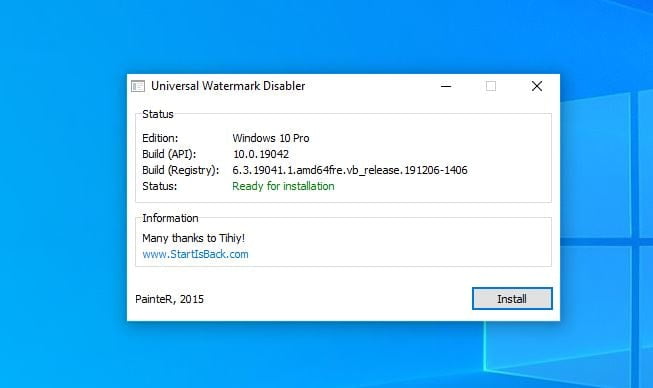This screenshot has width=653, height=388.
Task: Minimize the Universal Watermark Disabler window
Action: 446,86
